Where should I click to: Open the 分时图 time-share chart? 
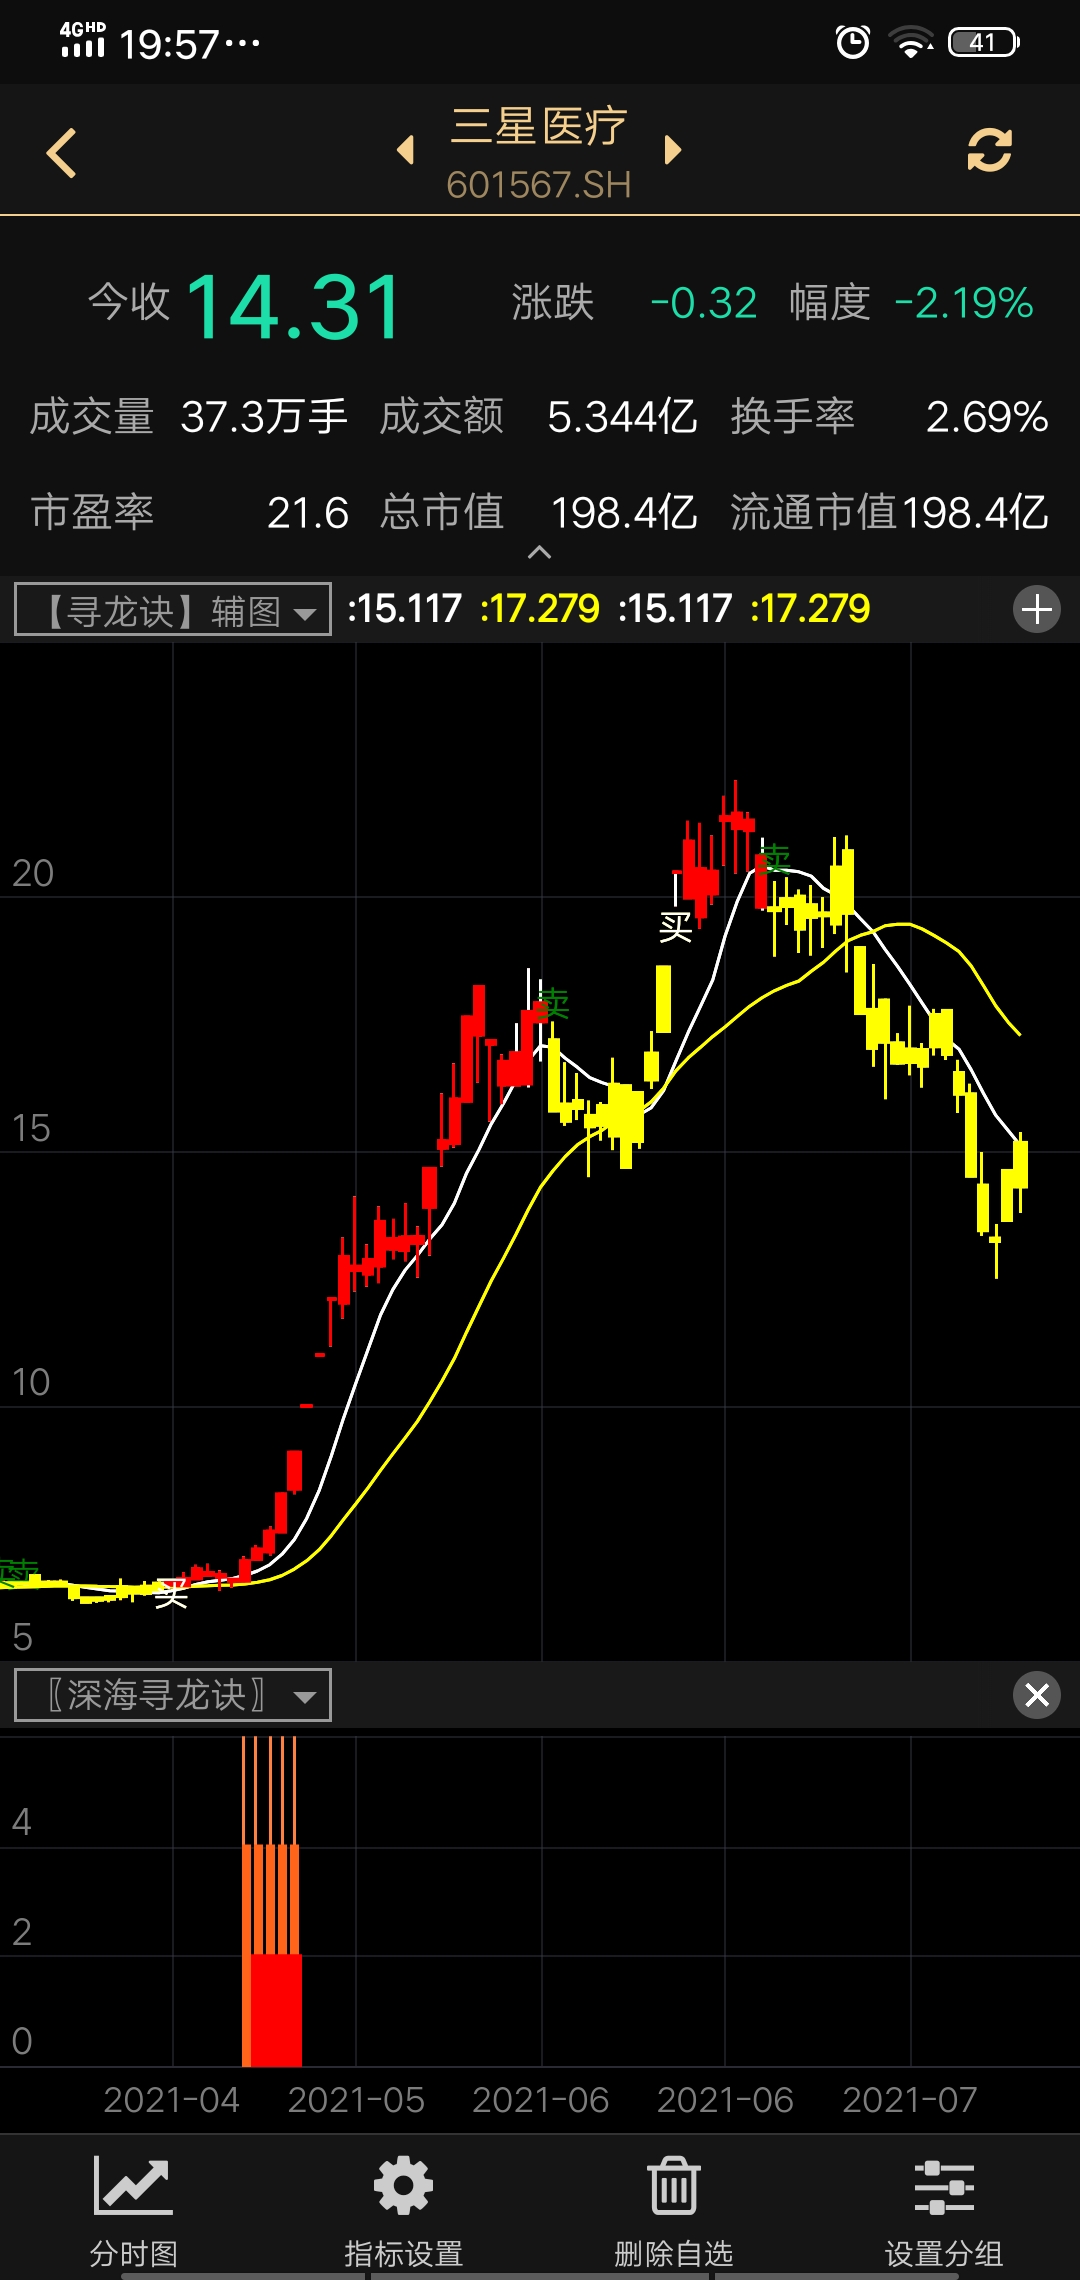click(x=134, y=2212)
